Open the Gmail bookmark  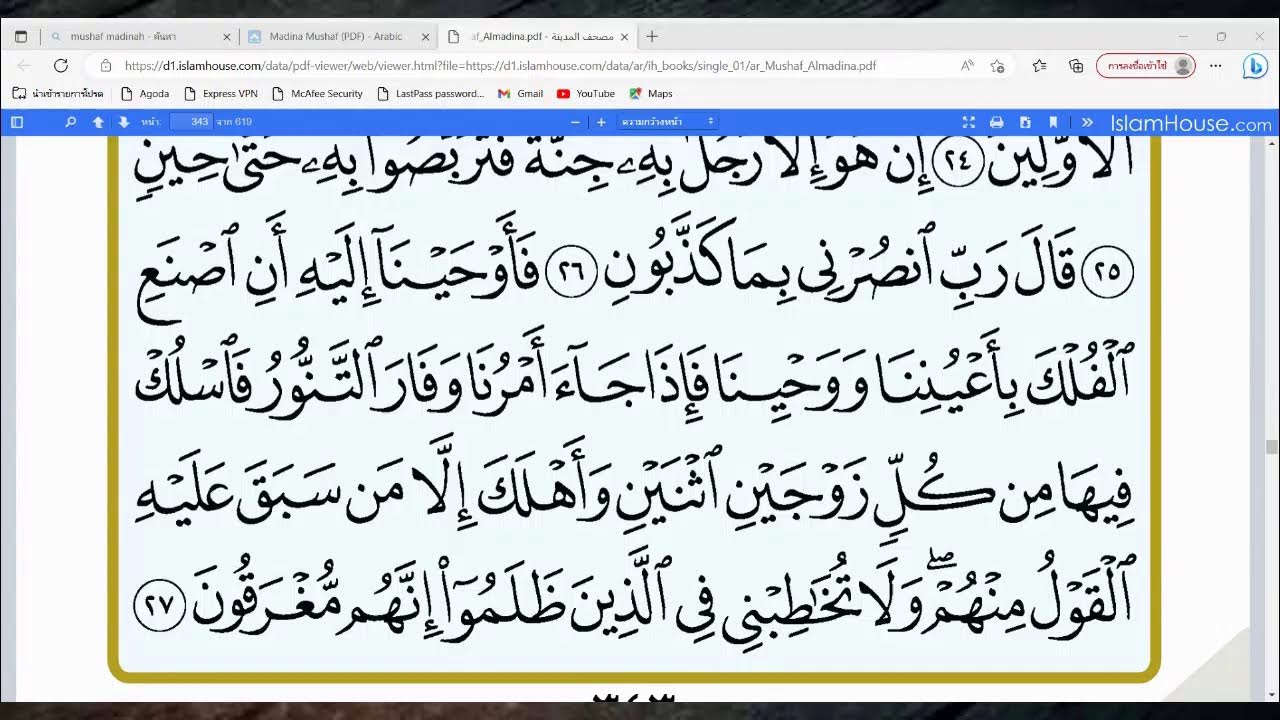(520, 94)
